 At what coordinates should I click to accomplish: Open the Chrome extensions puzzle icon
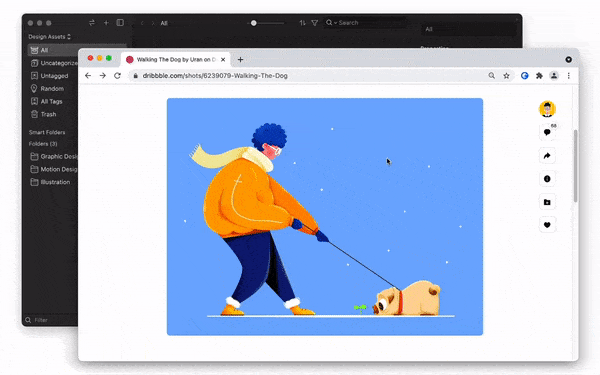tap(539, 76)
